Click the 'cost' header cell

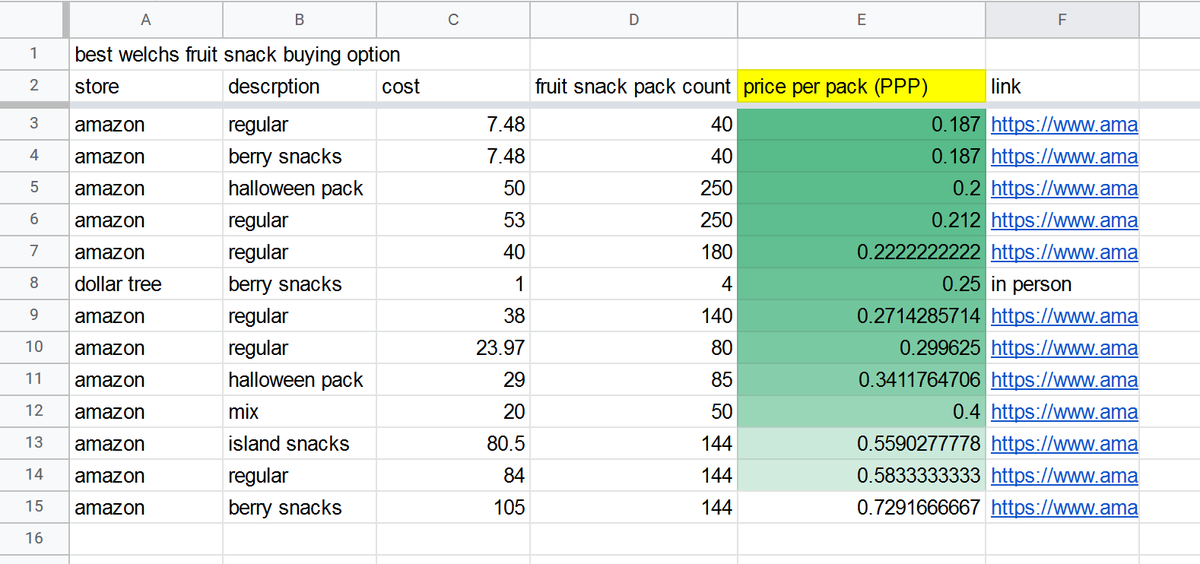pyautogui.click(x=453, y=86)
